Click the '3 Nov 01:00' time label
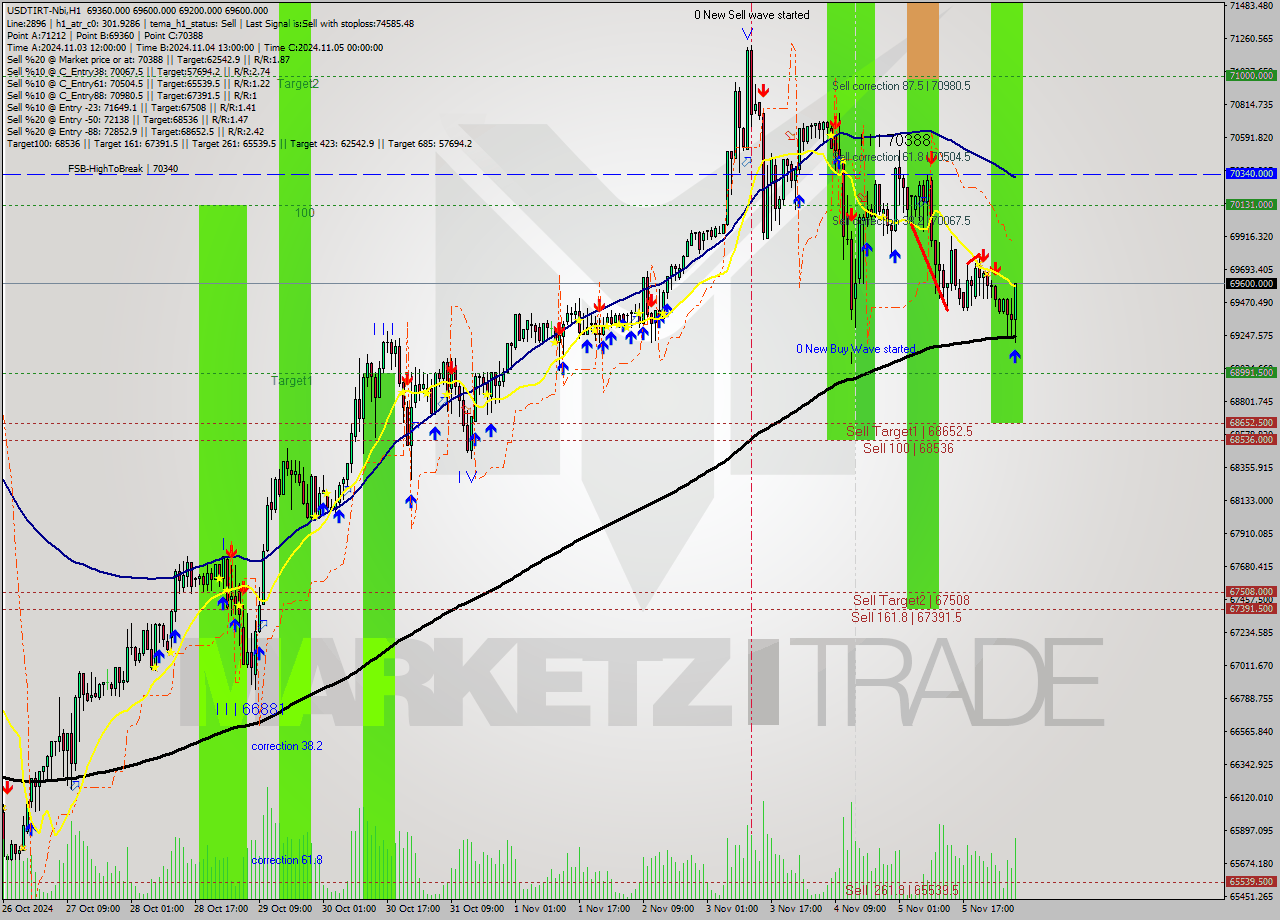1280x920 pixels. coord(730,909)
